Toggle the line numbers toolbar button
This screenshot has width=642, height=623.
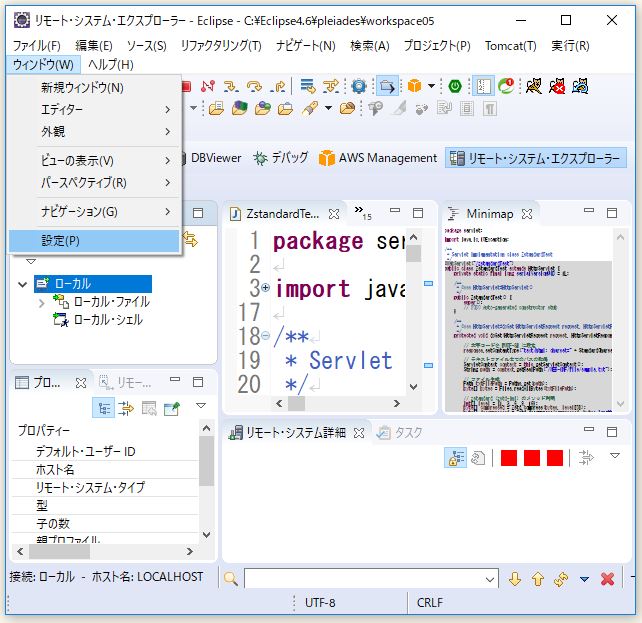point(483,86)
